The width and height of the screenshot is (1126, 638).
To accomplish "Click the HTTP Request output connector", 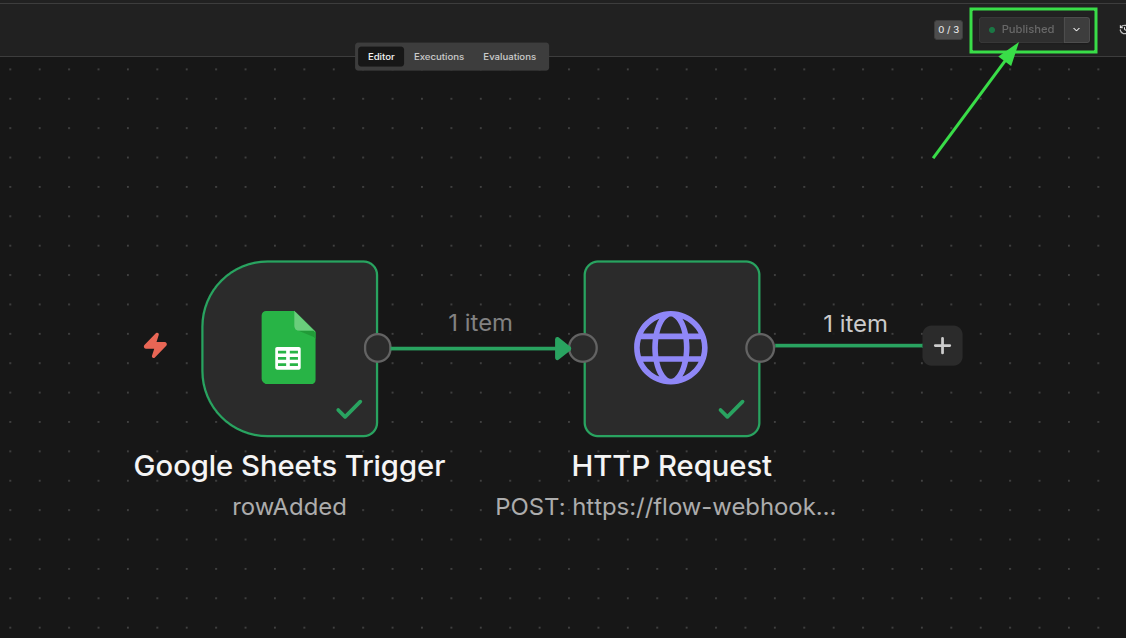I will (x=760, y=348).
